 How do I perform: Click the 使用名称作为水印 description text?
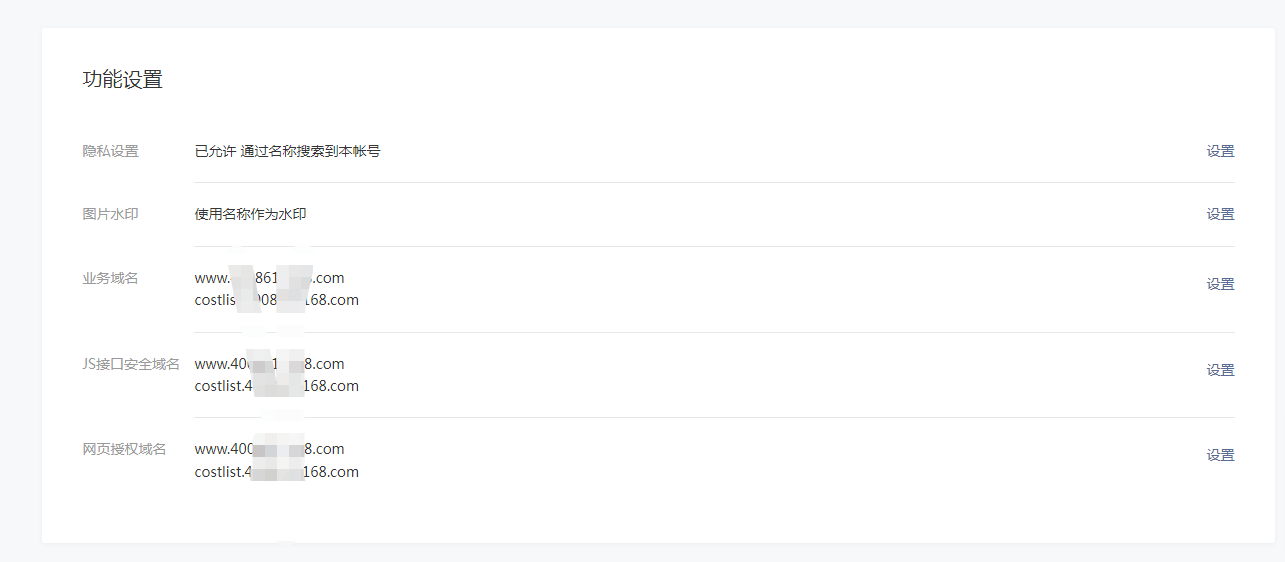coord(250,214)
